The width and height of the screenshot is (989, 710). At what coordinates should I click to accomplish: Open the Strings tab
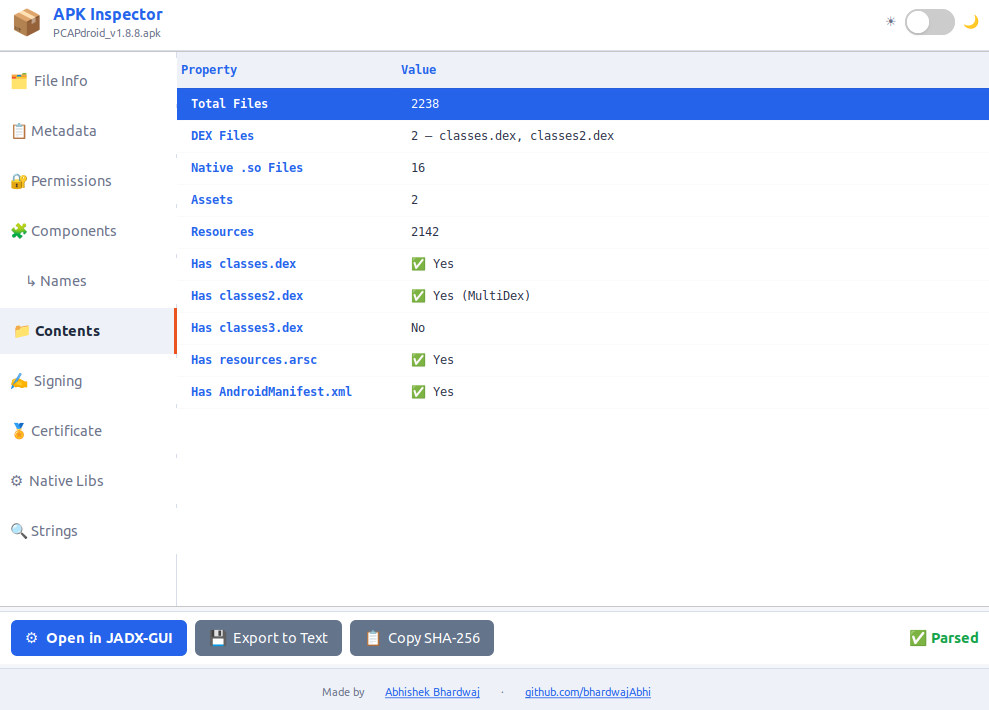pos(88,531)
